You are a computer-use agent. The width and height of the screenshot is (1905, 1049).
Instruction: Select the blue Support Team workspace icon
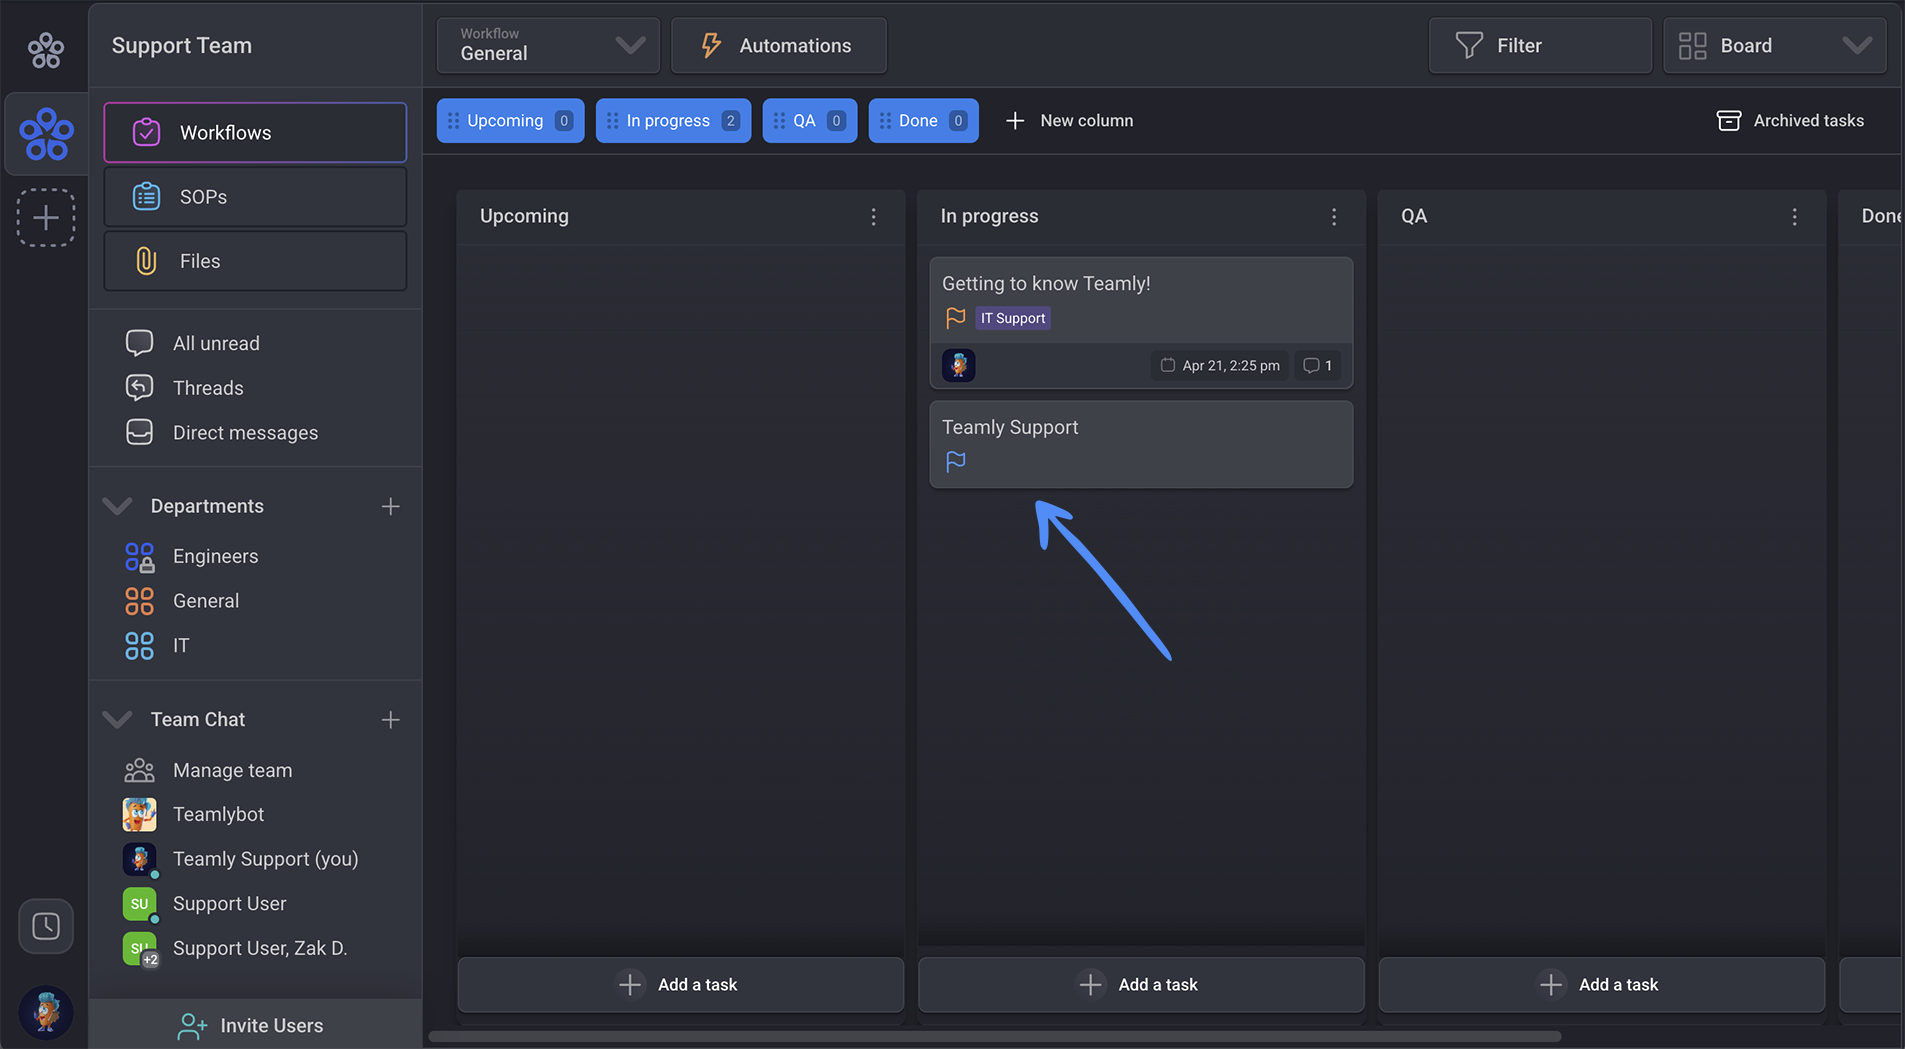(46, 134)
